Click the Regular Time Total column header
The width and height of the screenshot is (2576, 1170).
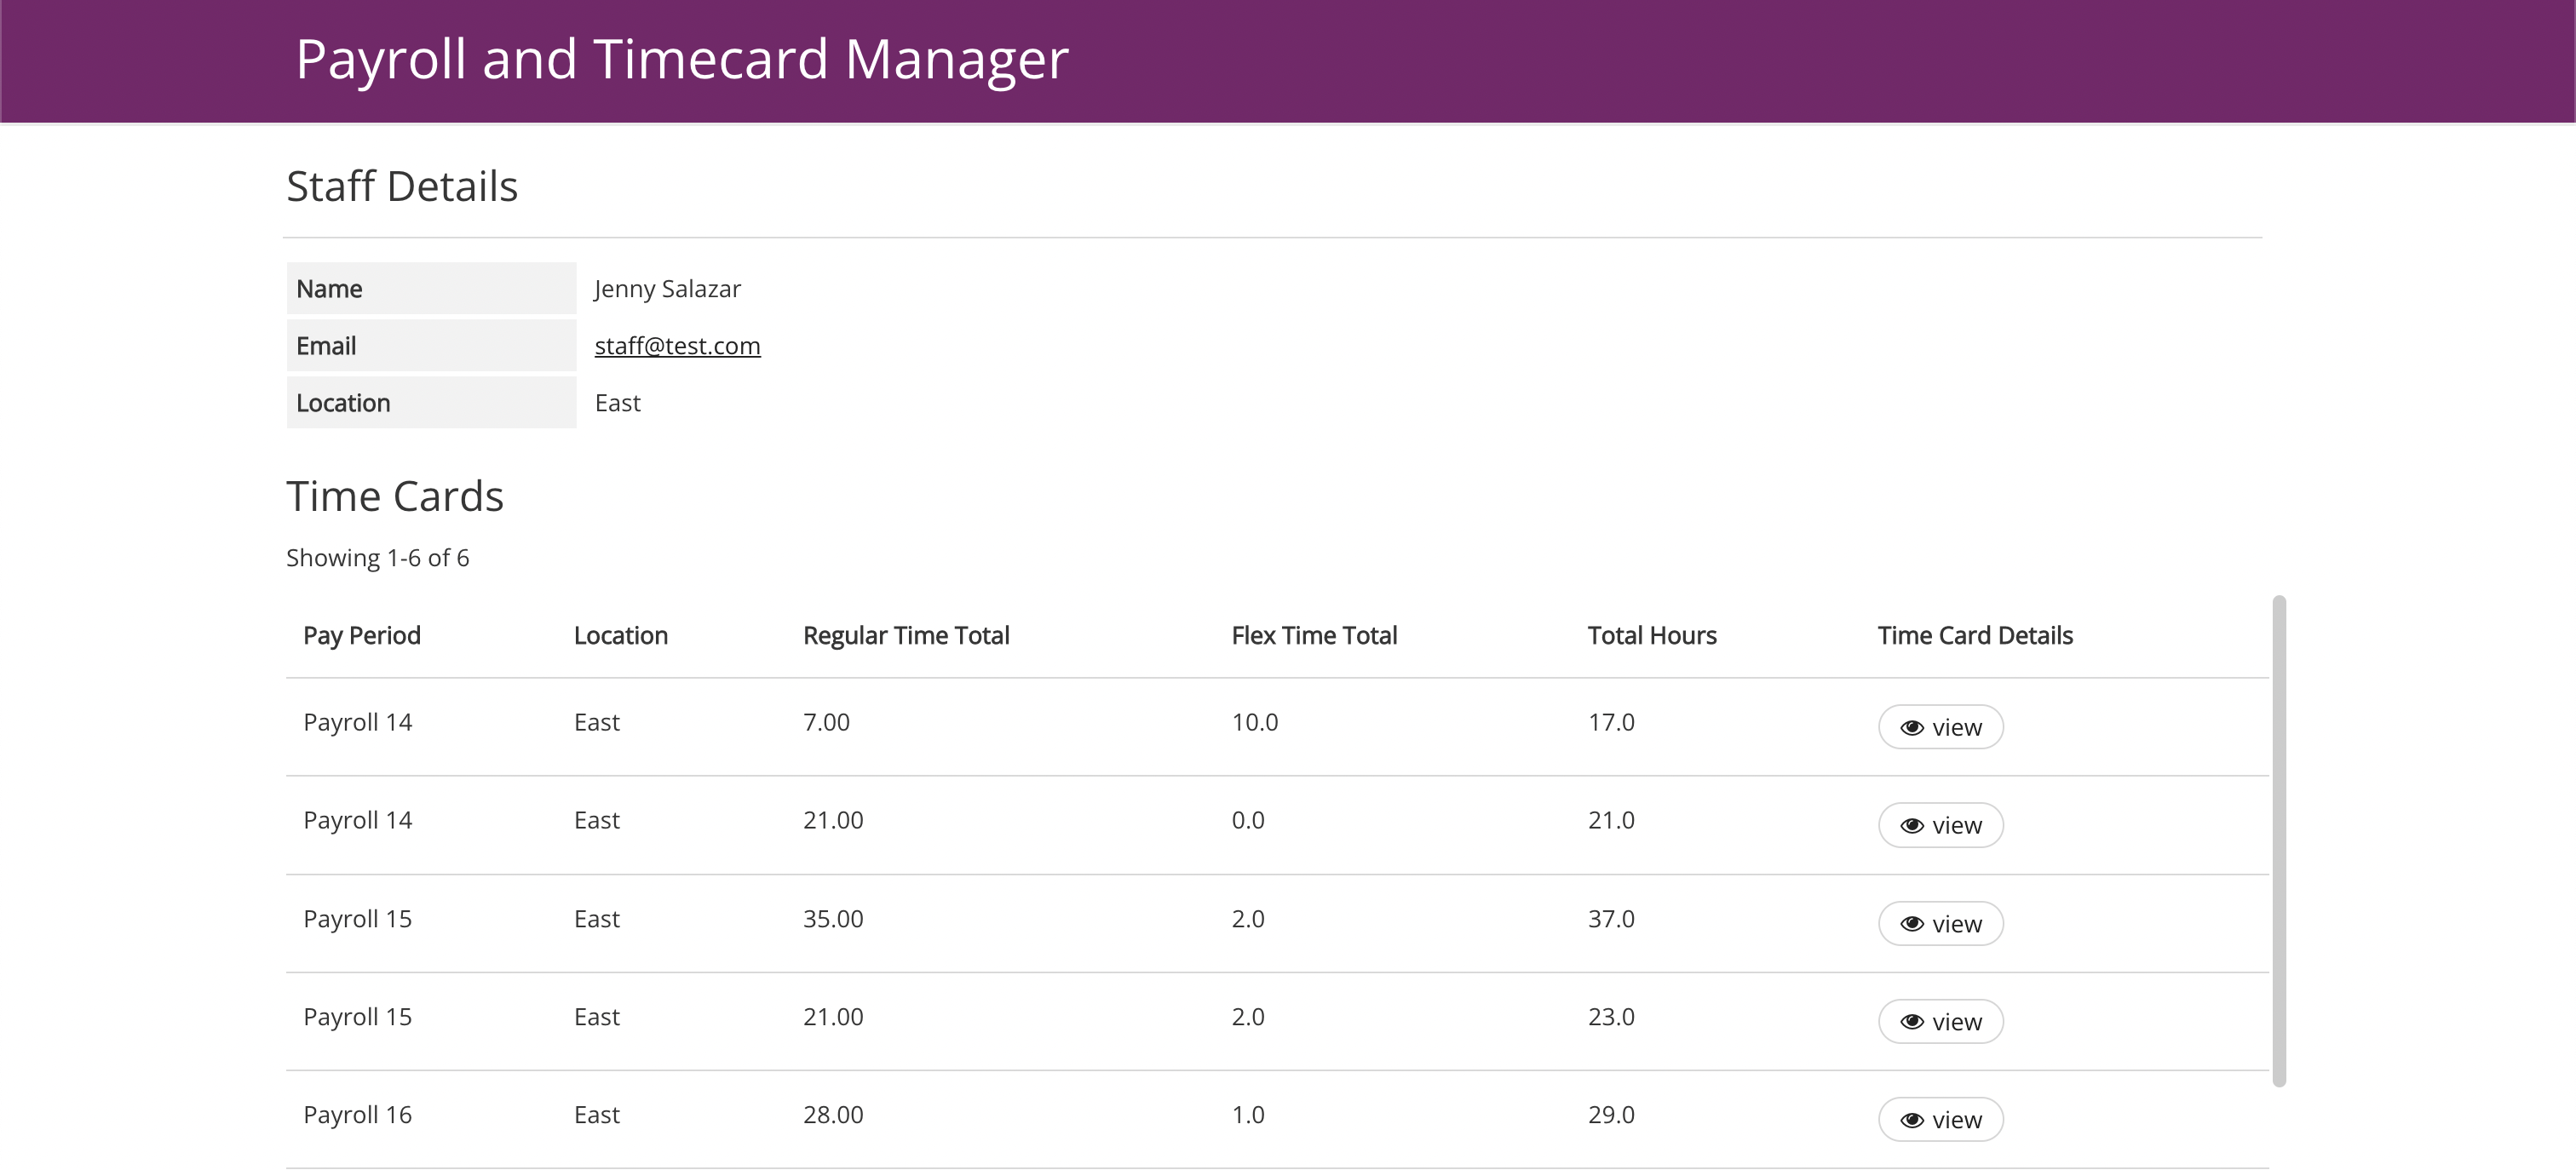pyautogui.click(x=906, y=636)
